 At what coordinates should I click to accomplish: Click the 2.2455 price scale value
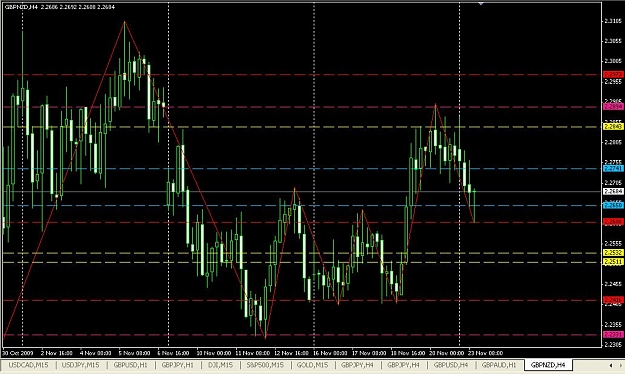click(613, 284)
